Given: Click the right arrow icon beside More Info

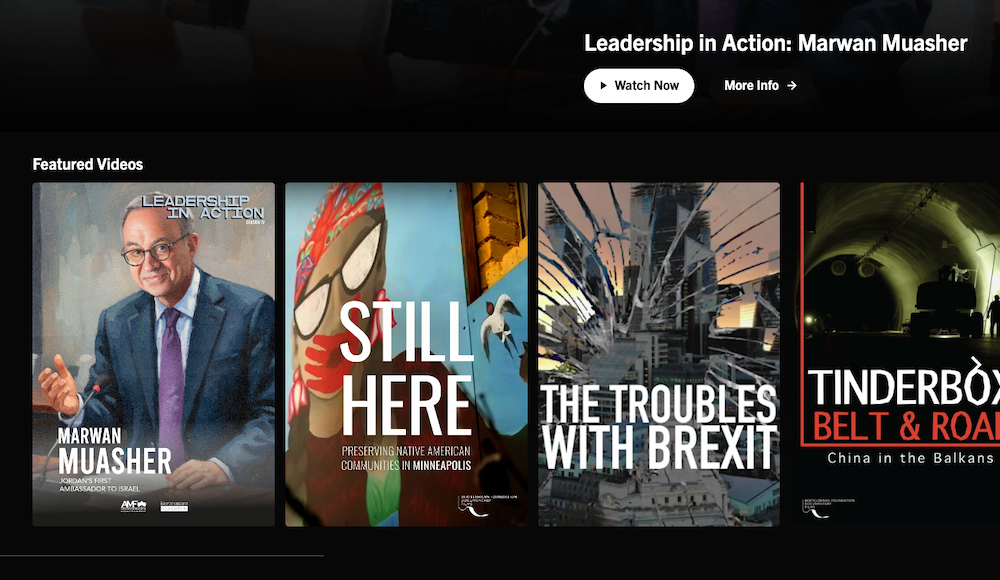Looking at the screenshot, I should [x=791, y=86].
